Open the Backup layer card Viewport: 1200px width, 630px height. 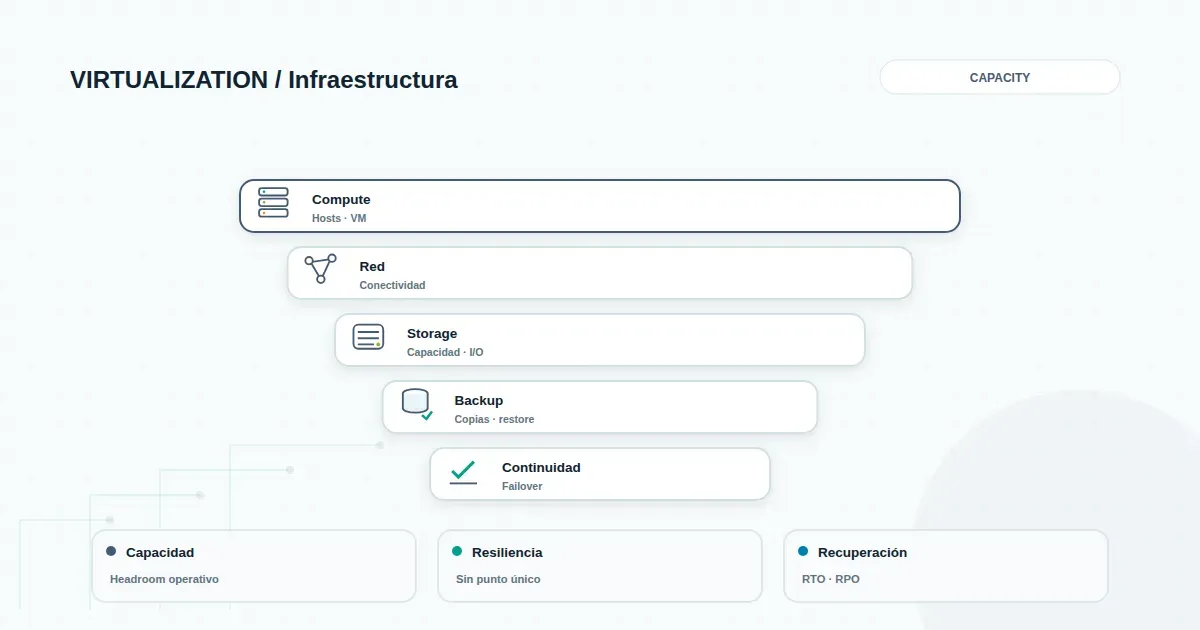[600, 407]
